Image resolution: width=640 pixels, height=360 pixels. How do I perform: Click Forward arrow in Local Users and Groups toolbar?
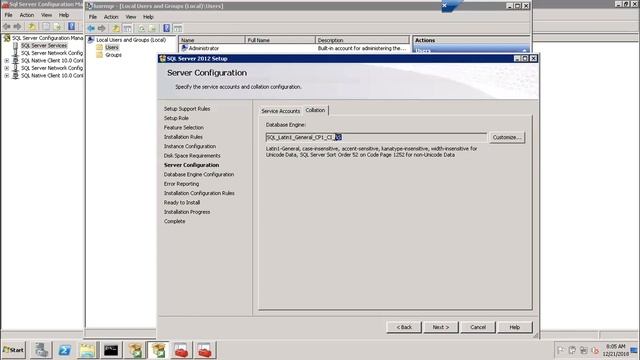101,28
